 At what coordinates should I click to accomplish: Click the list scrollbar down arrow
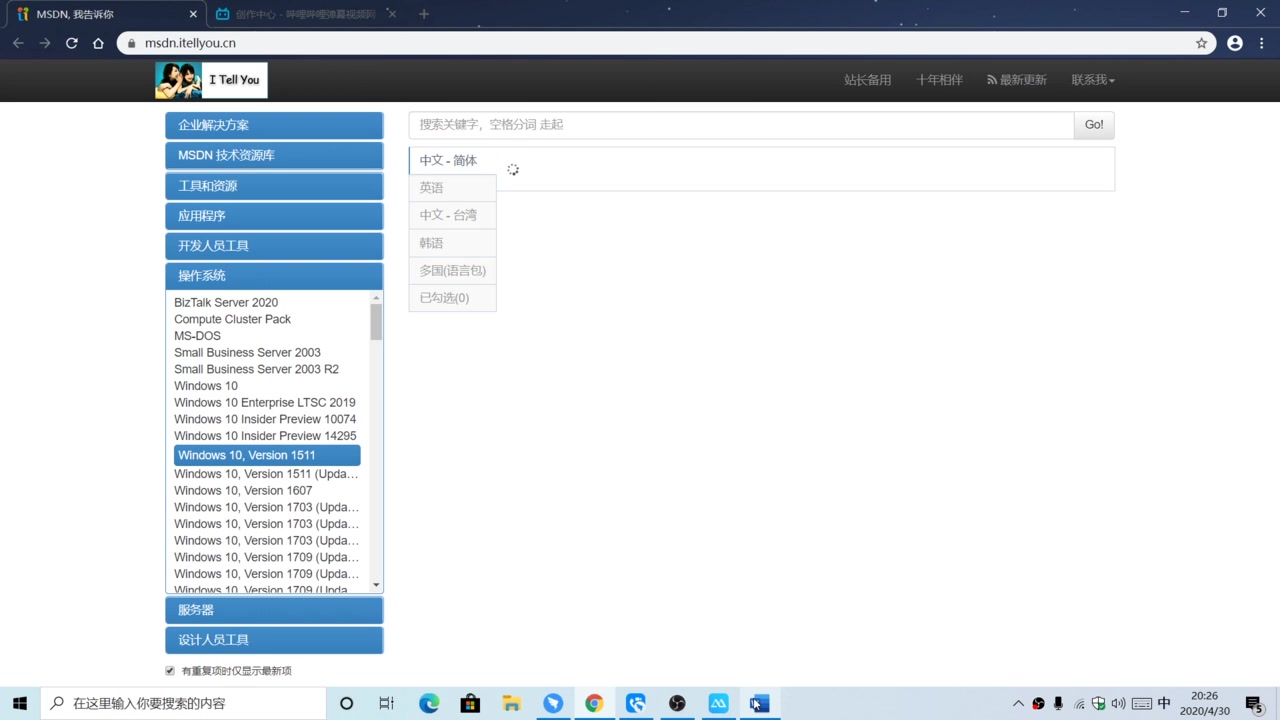[x=376, y=585]
